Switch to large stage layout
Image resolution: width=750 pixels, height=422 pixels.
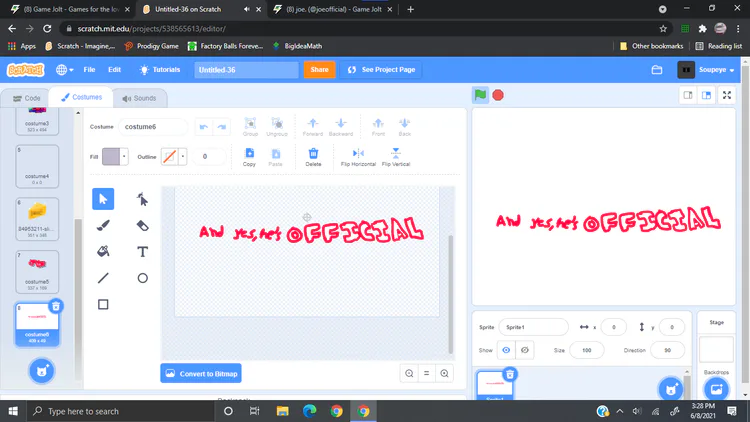click(706, 95)
